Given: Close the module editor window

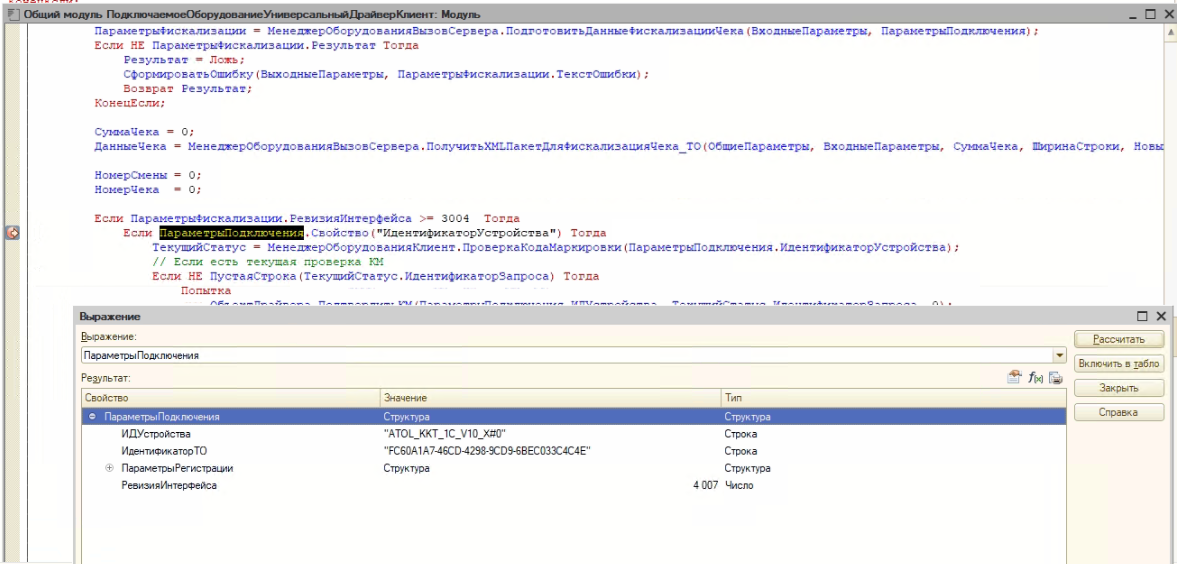Looking at the screenshot, I should (x=1168, y=14).
